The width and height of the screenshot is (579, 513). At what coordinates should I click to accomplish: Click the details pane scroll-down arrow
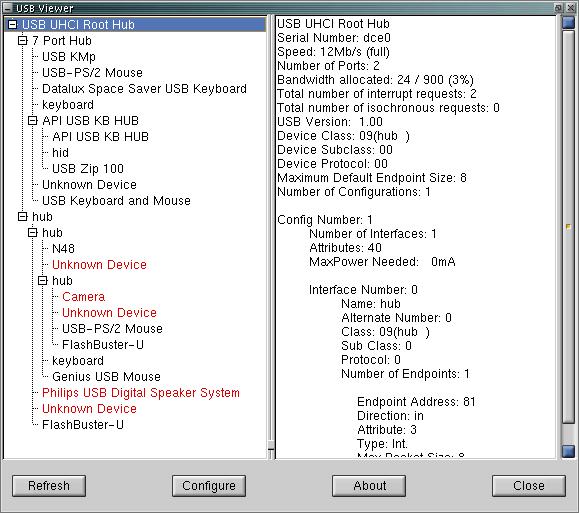tap(569, 451)
